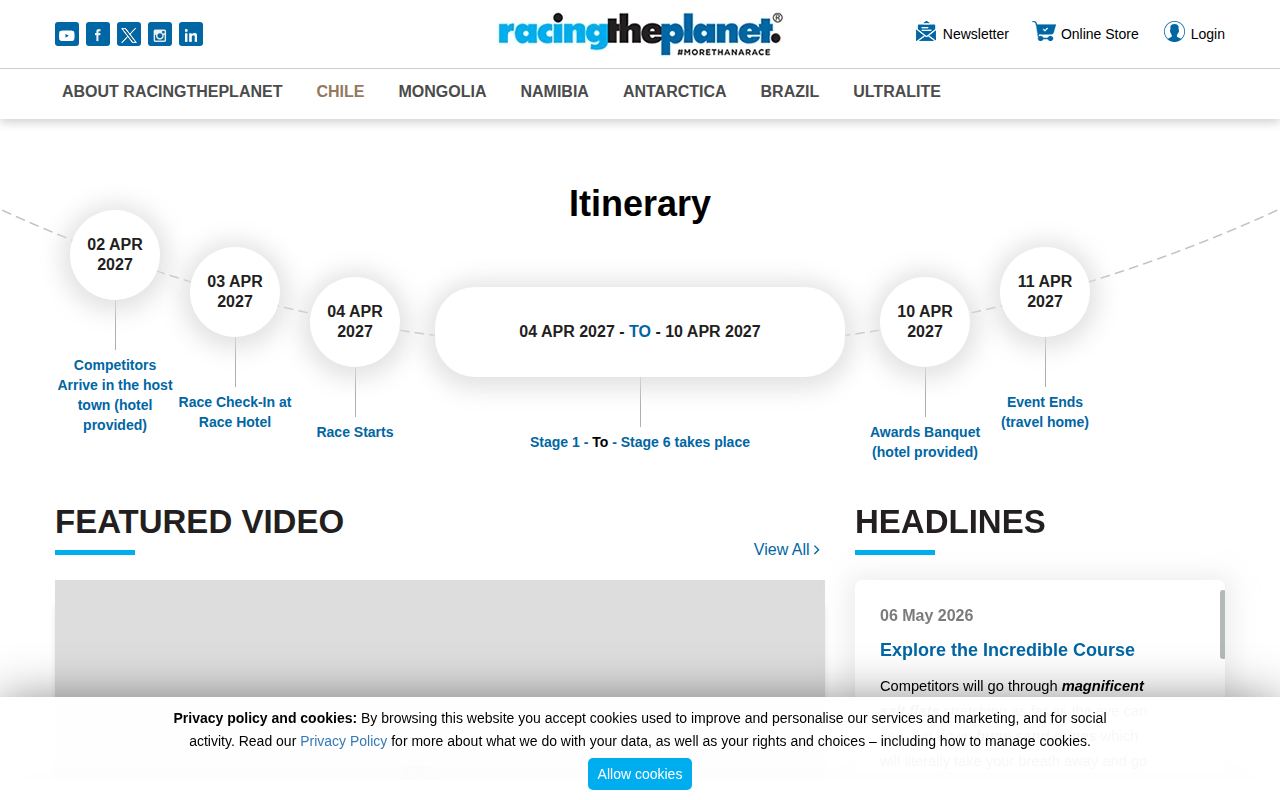Screen dimensions: 1280x800
Task: Select the Mongolia menu item
Action: pyautogui.click(x=442, y=91)
